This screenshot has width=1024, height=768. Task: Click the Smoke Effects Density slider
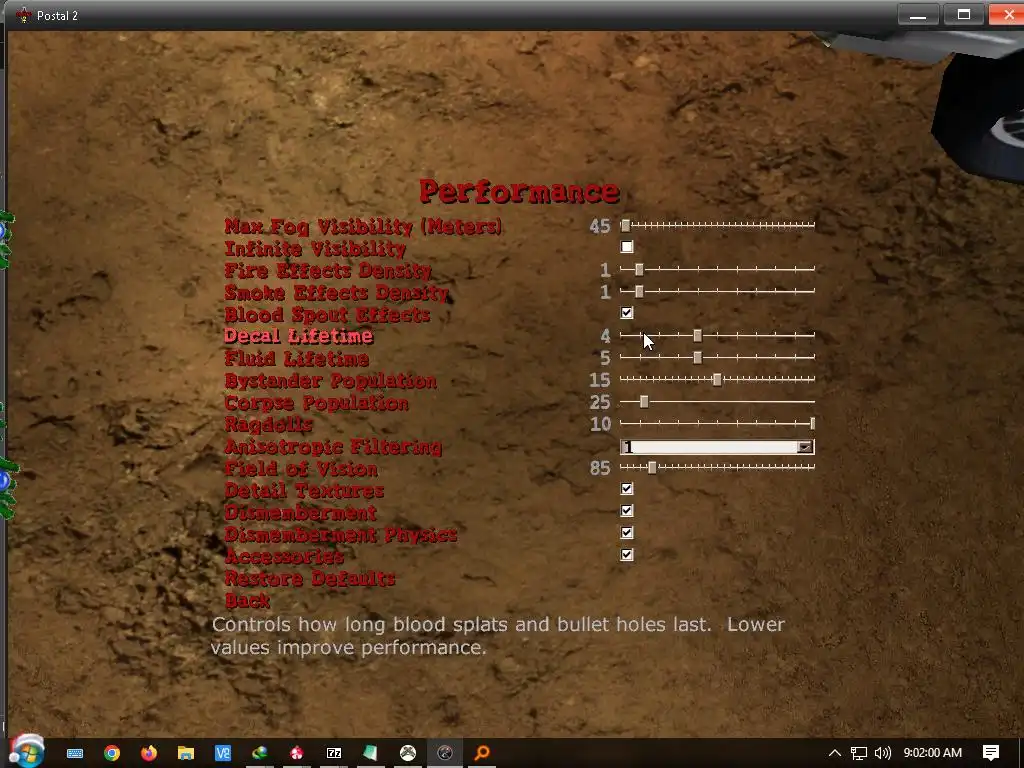[x=717, y=291]
